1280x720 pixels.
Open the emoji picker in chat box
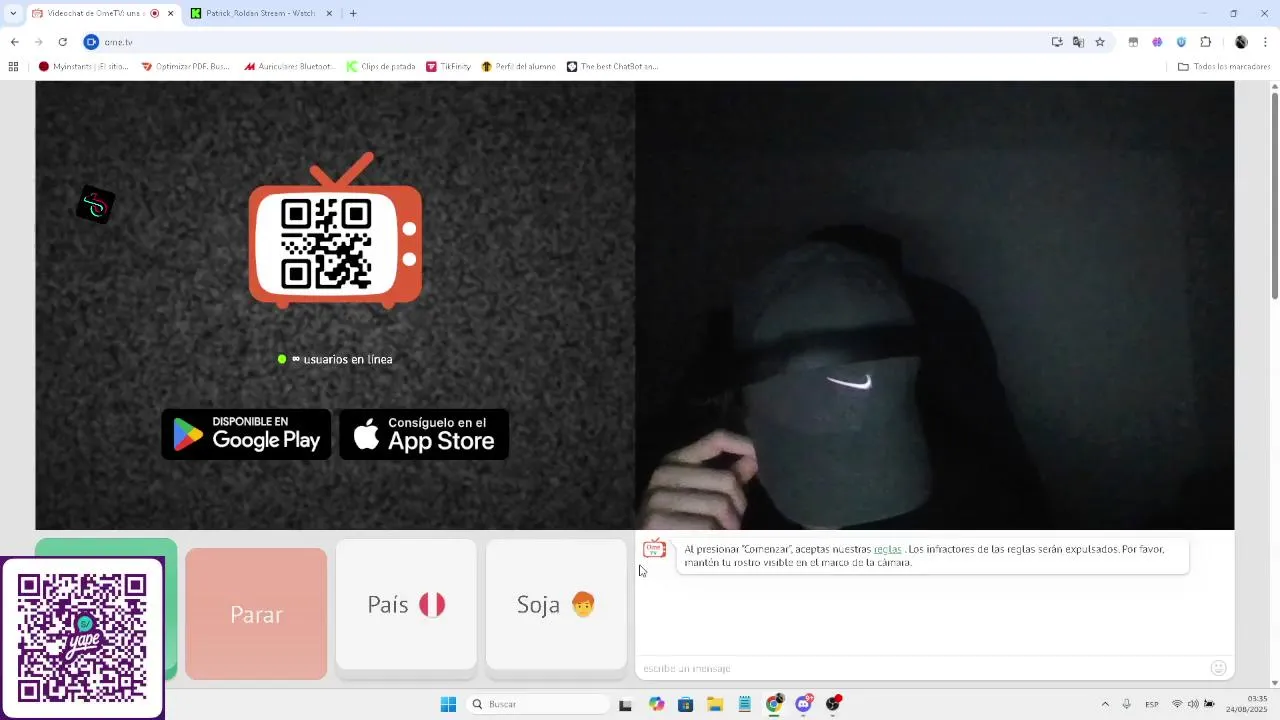coord(1218,668)
